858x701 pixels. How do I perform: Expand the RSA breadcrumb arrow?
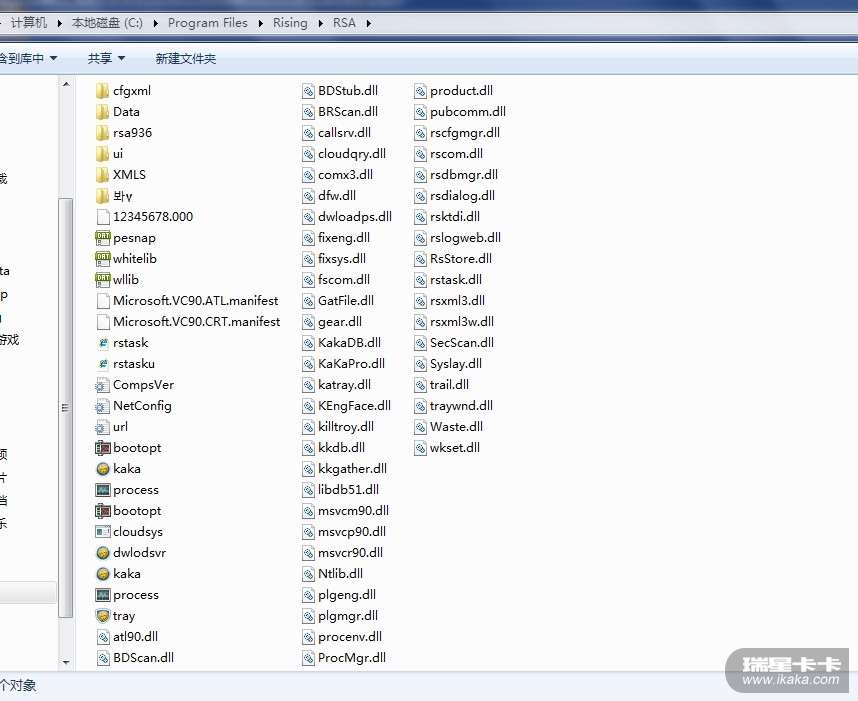coord(369,24)
